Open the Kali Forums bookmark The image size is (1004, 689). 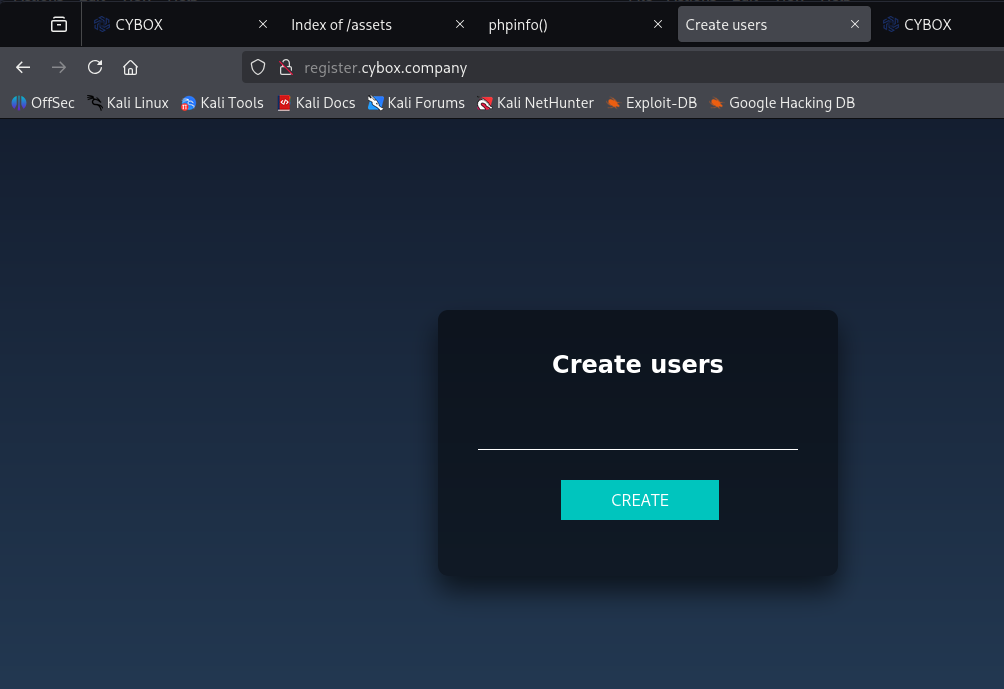416,102
